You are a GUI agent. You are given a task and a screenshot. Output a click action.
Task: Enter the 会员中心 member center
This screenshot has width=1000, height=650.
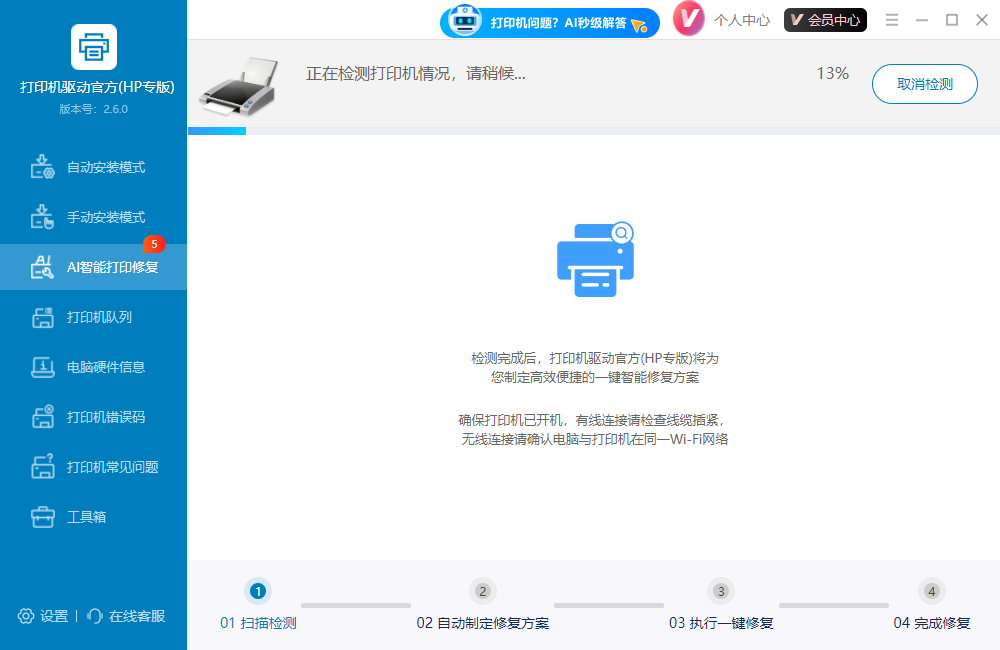[825, 19]
